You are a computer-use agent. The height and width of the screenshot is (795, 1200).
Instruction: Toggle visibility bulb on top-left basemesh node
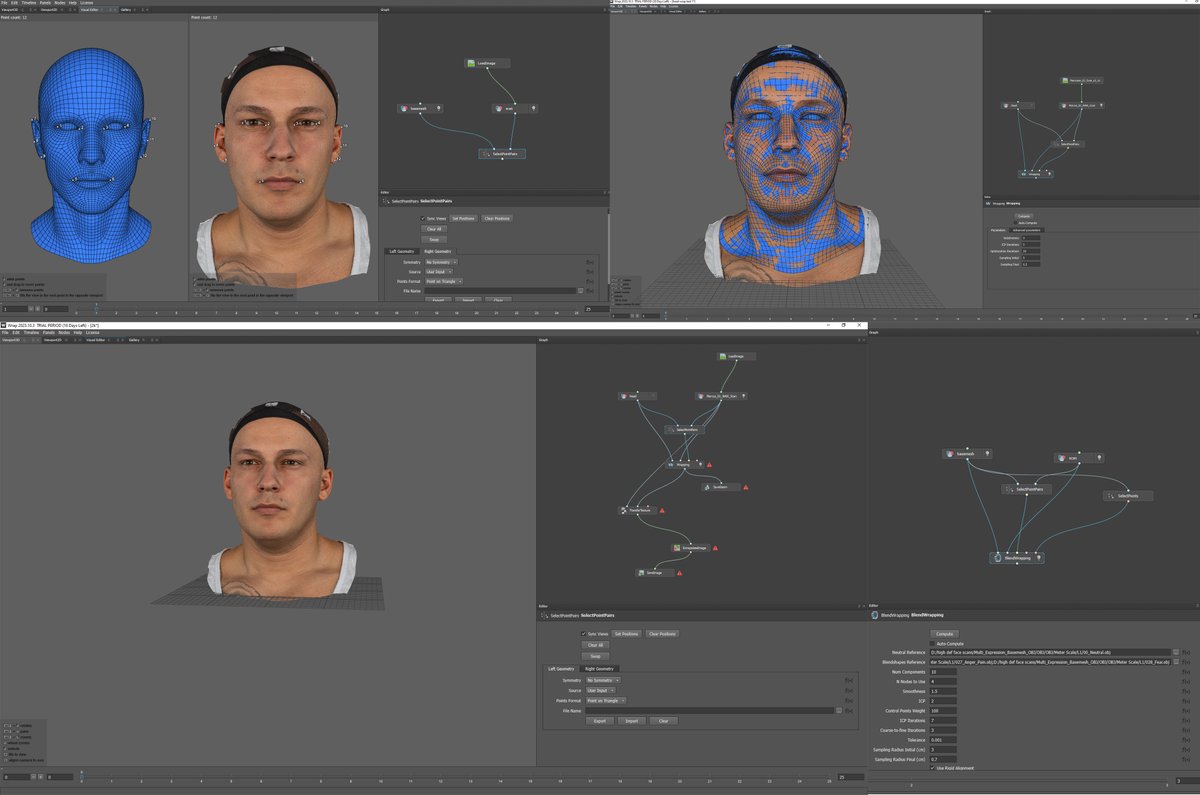[438, 108]
